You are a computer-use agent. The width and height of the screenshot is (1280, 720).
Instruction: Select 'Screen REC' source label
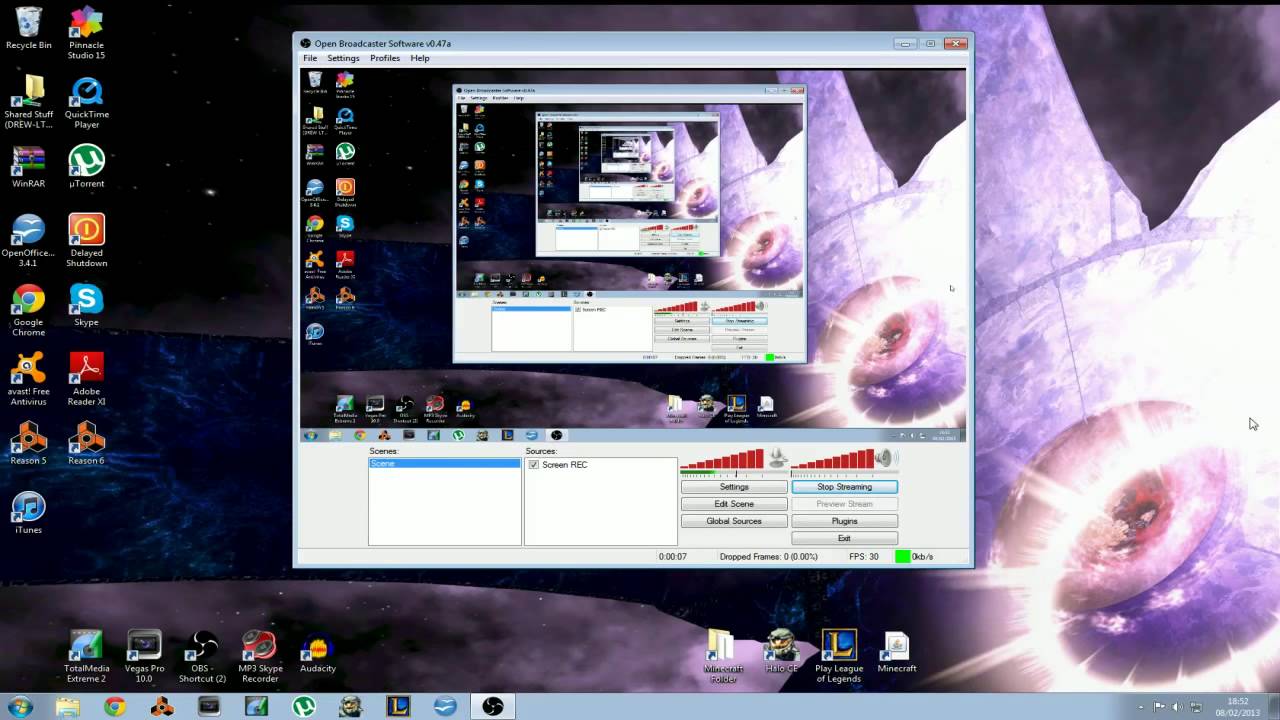point(564,465)
